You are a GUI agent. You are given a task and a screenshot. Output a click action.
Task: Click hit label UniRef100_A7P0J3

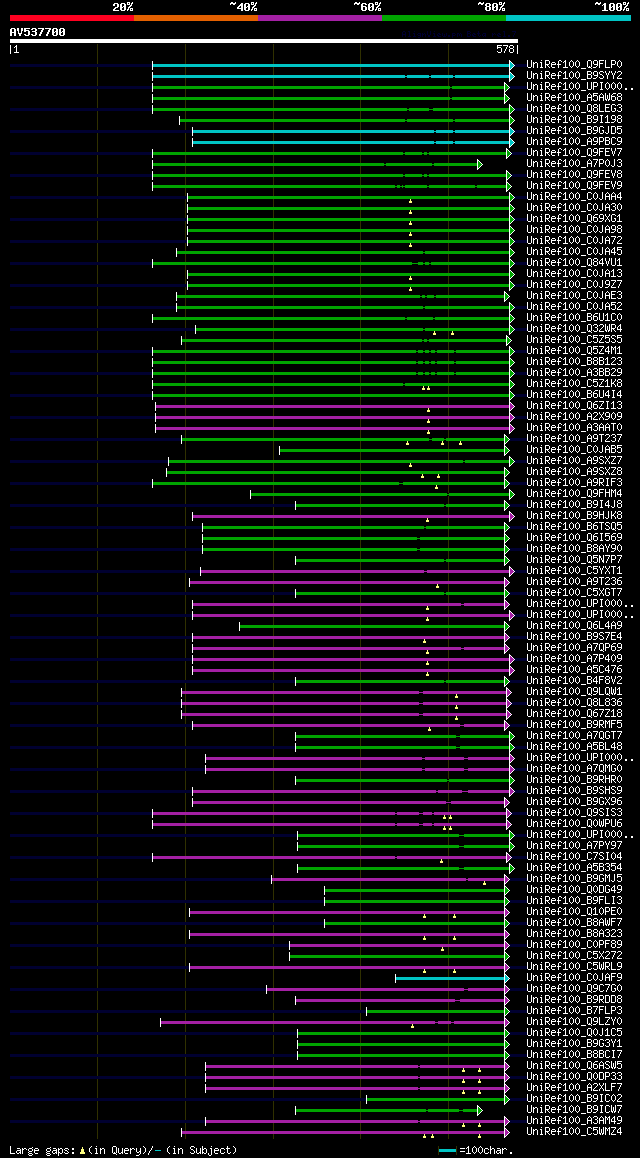pos(574,164)
